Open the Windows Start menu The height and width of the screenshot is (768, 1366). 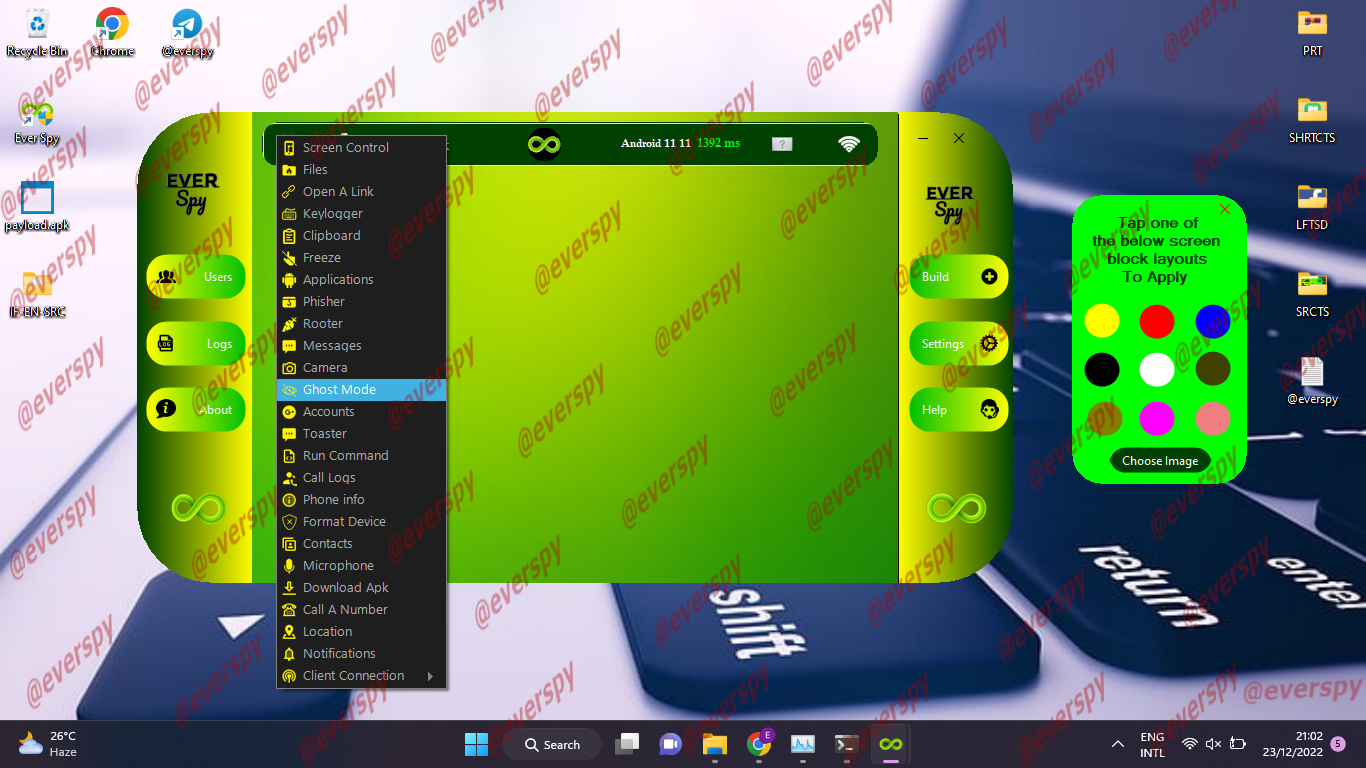[x=476, y=744]
